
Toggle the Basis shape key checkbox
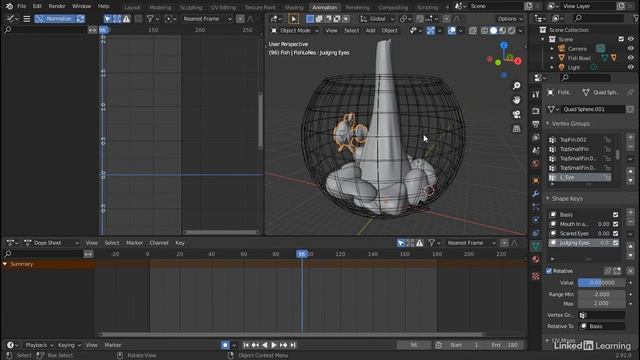point(616,215)
